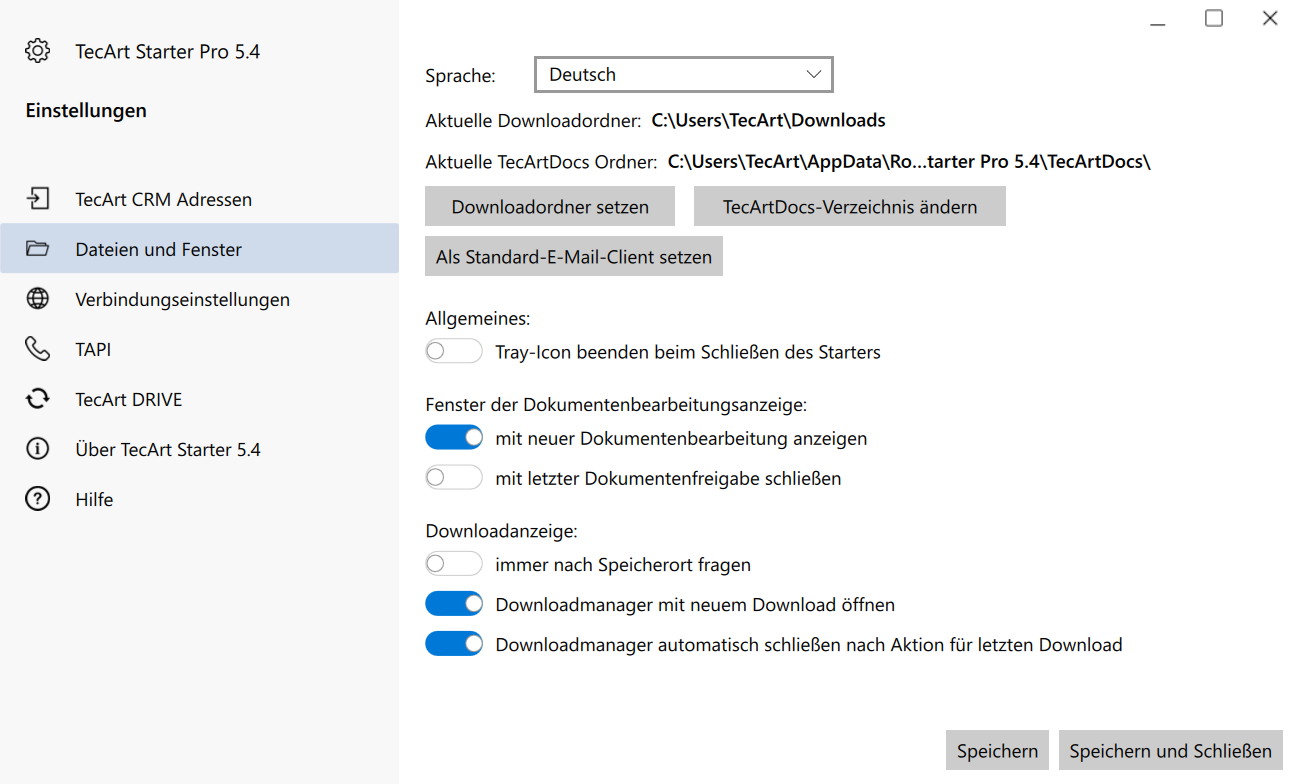Open the TAPI settings section
1297x784 pixels.
pos(199,349)
